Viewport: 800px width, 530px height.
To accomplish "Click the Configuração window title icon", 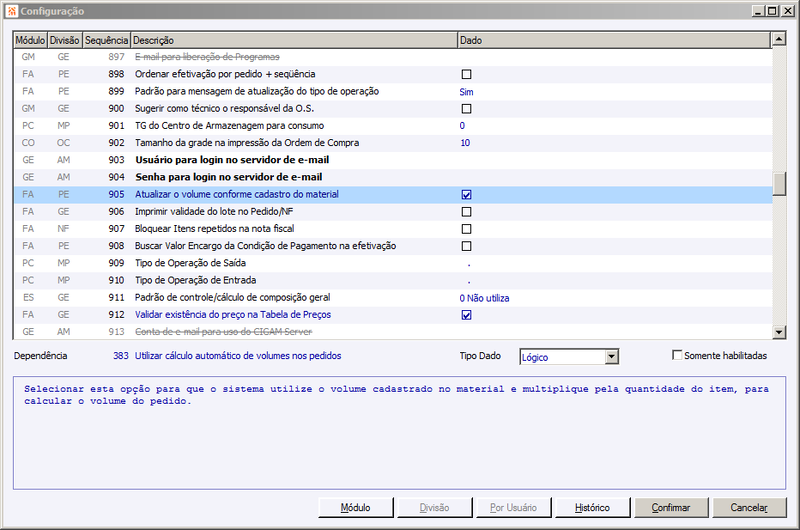I will click(x=11, y=11).
